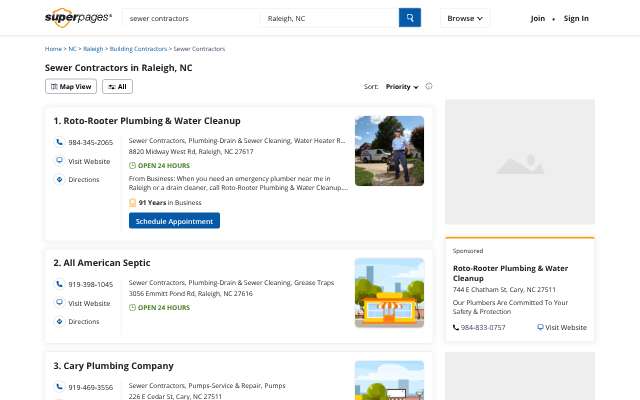Viewport: 640px width, 400px height.
Task: Open the Roto-Rooter plumber photo thumbnail
Action: click(x=389, y=151)
